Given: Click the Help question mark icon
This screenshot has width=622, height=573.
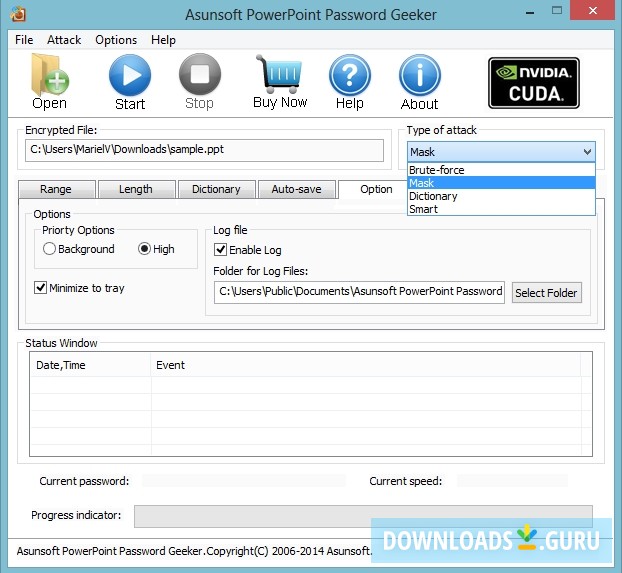Looking at the screenshot, I should click(349, 75).
